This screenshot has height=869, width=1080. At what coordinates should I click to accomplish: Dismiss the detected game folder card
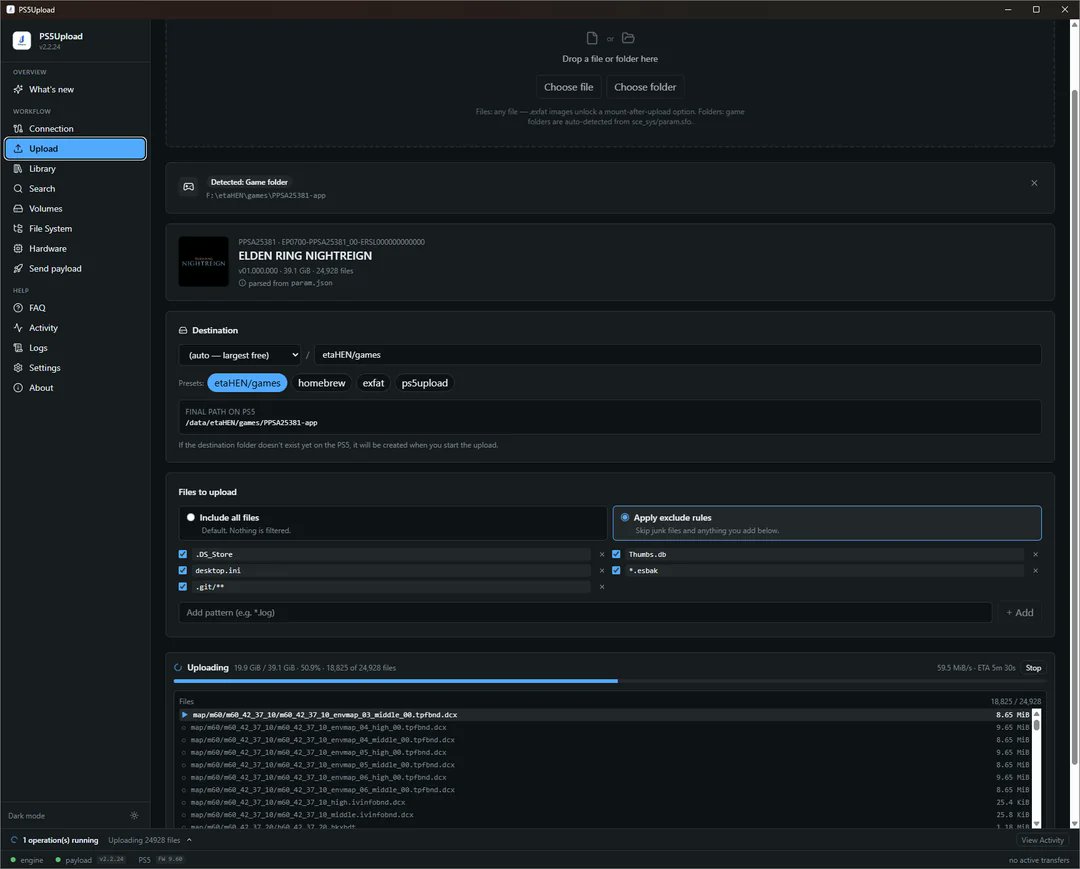(x=1034, y=183)
